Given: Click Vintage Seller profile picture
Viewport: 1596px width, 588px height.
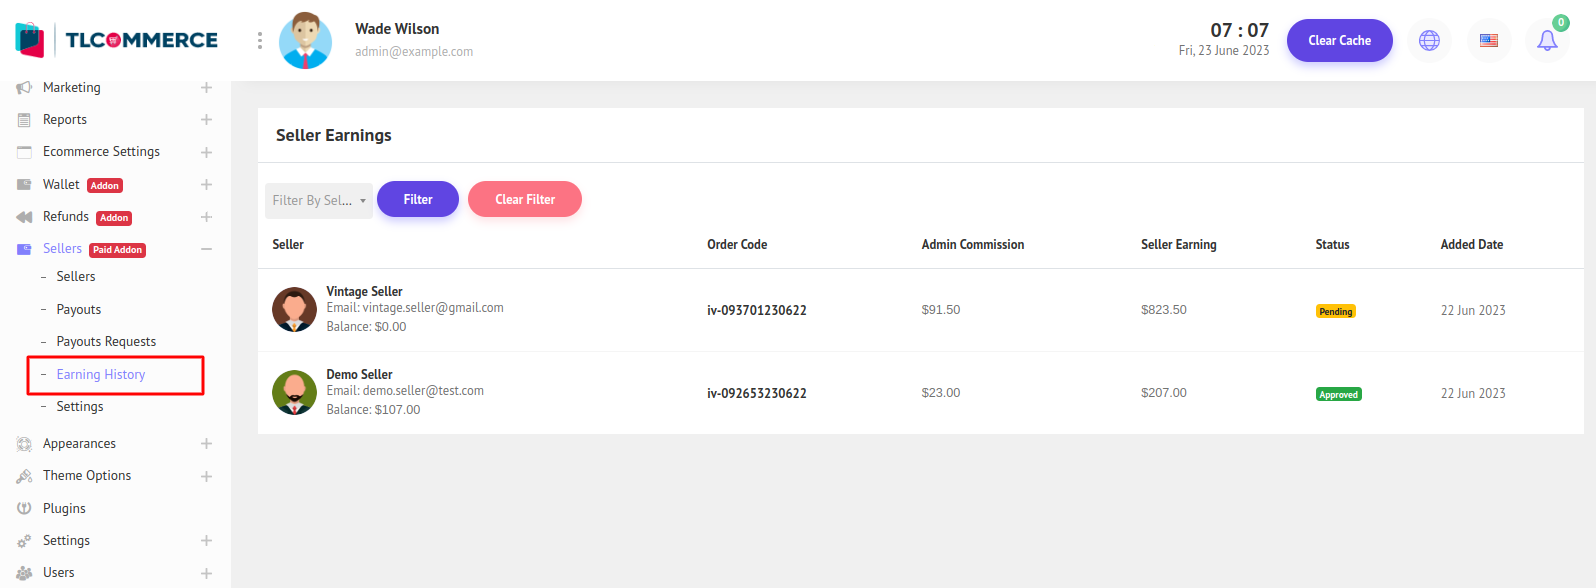Looking at the screenshot, I should [x=294, y=310].
